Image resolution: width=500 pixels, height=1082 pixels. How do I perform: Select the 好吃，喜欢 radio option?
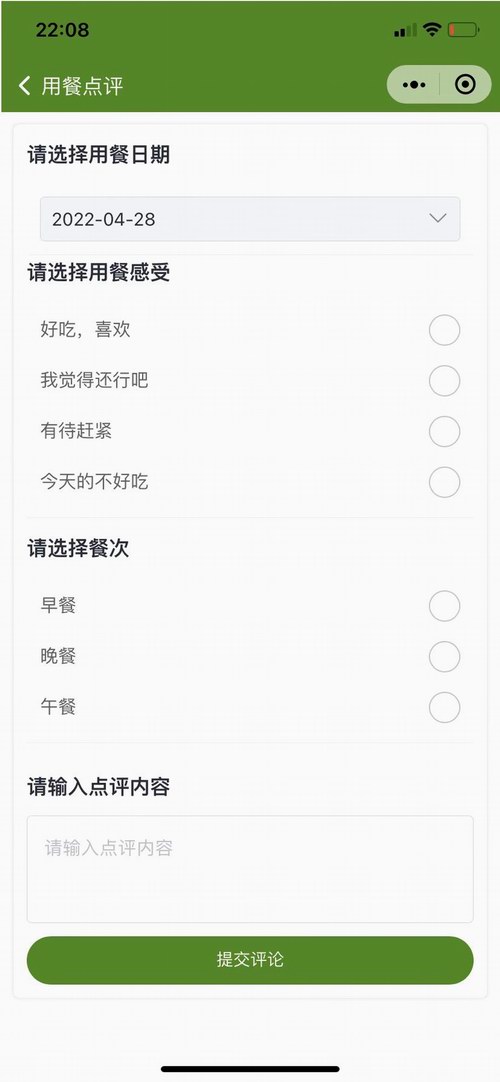[444, 330]
